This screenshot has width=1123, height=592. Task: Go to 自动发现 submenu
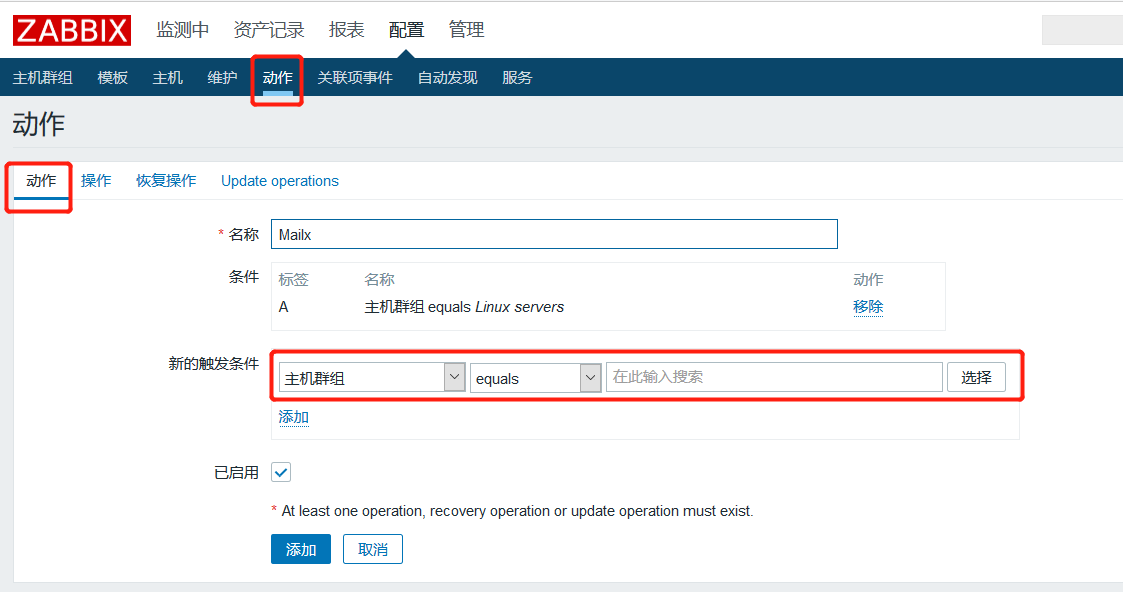(x=447, y=77)
